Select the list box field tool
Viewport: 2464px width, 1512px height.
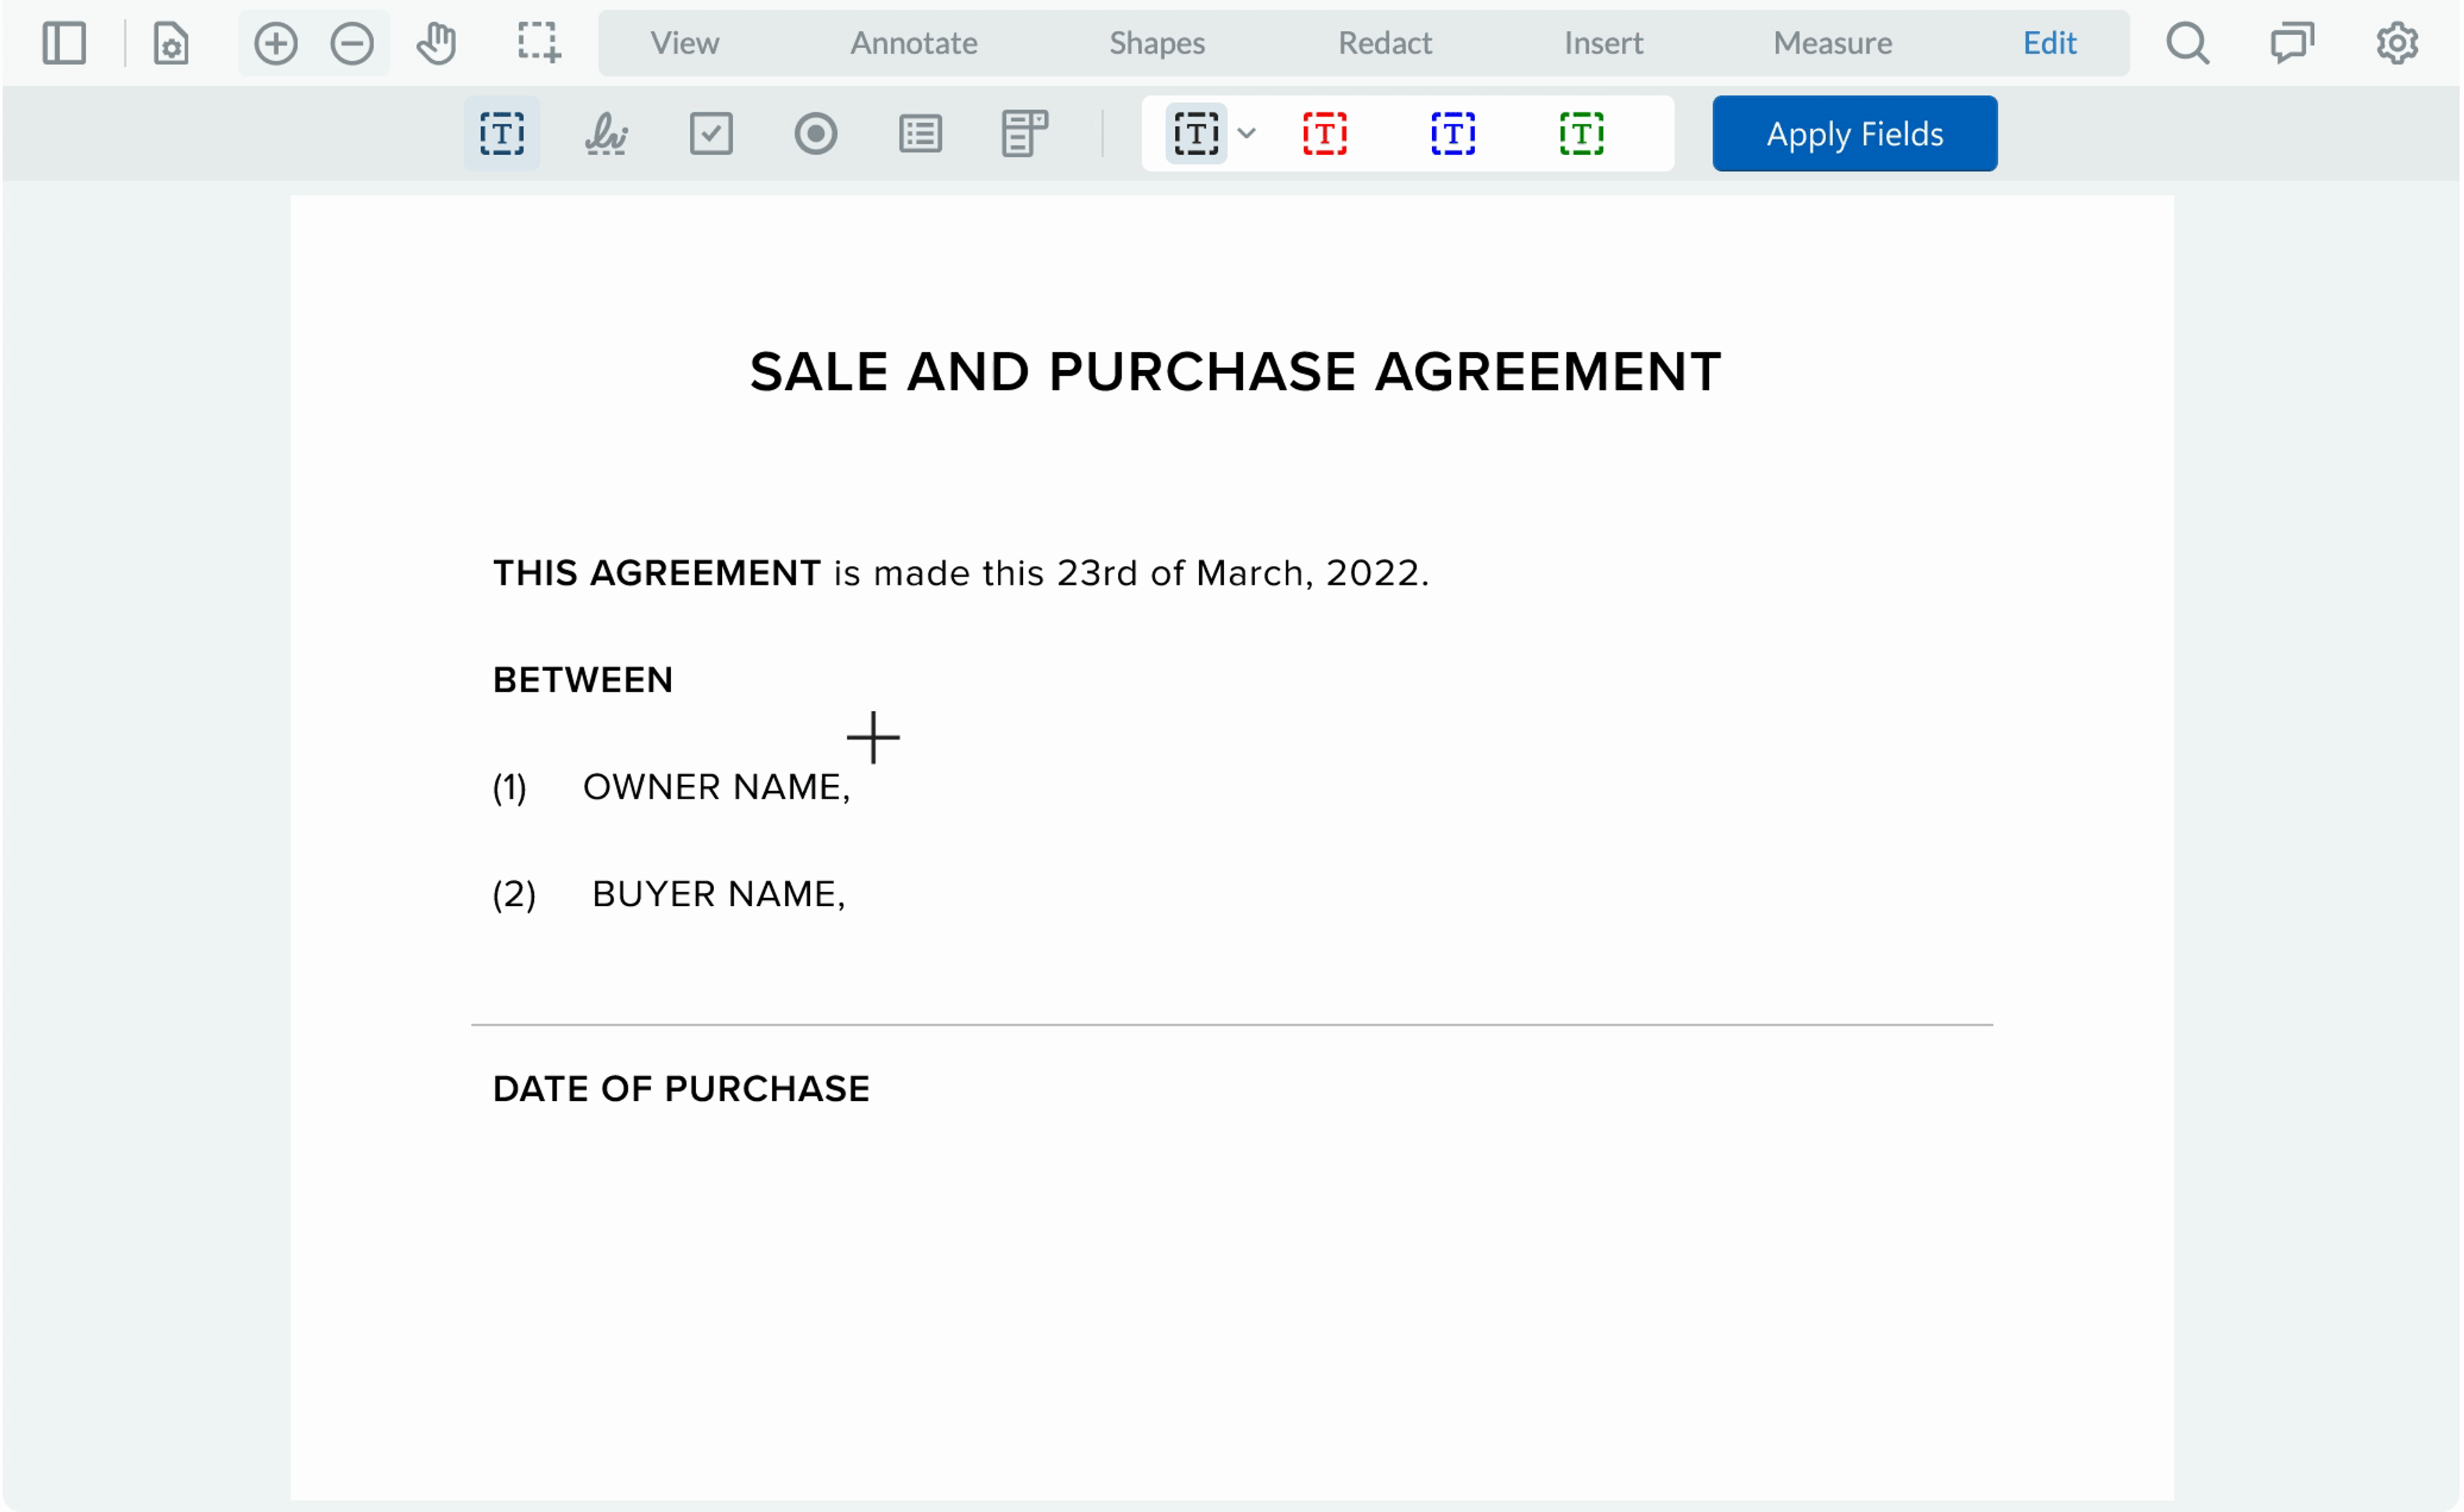click(x=920, y=134)
